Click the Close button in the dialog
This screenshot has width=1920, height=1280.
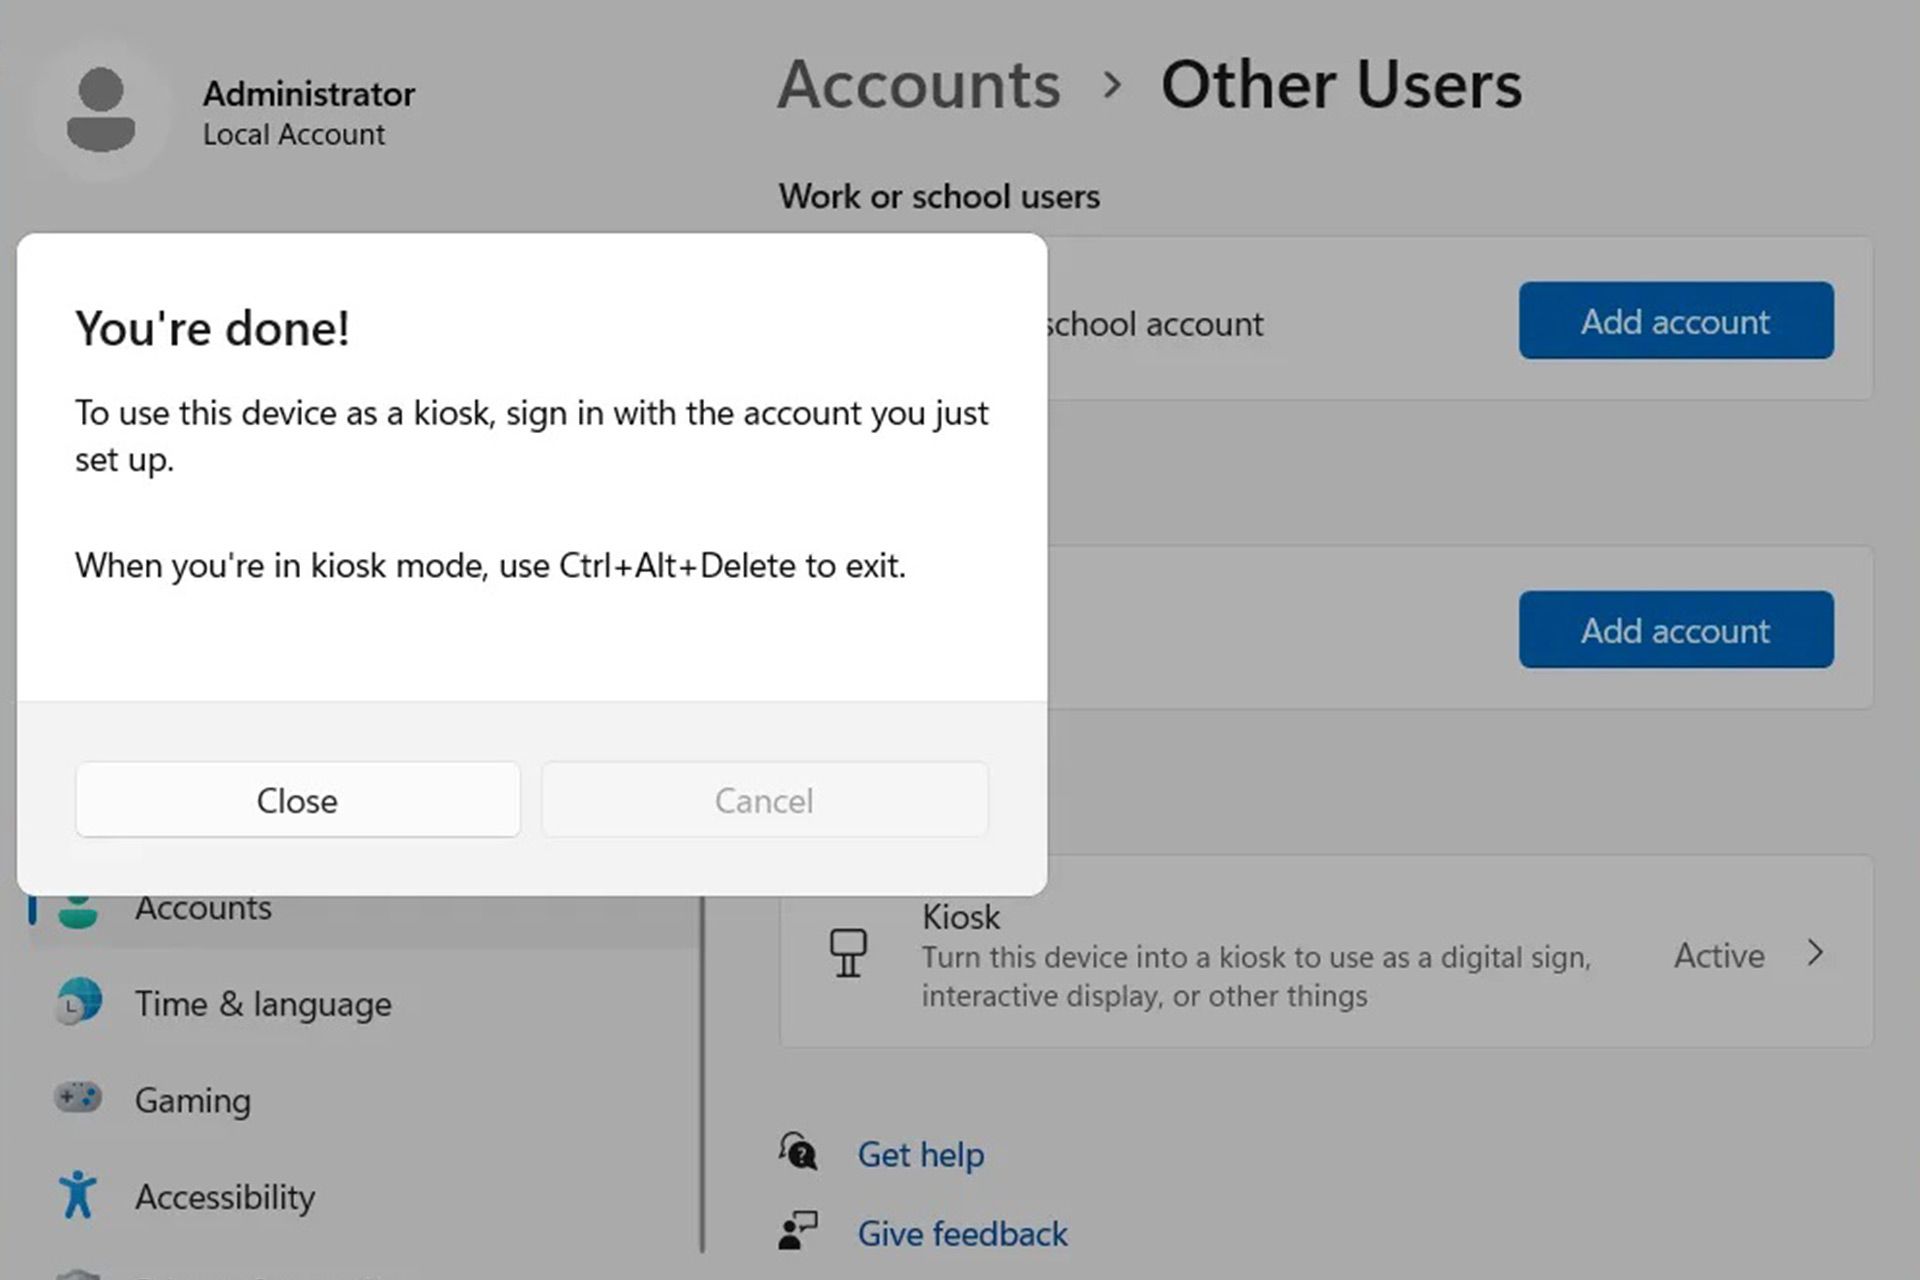pyautogui.click(x=297, y=800)
